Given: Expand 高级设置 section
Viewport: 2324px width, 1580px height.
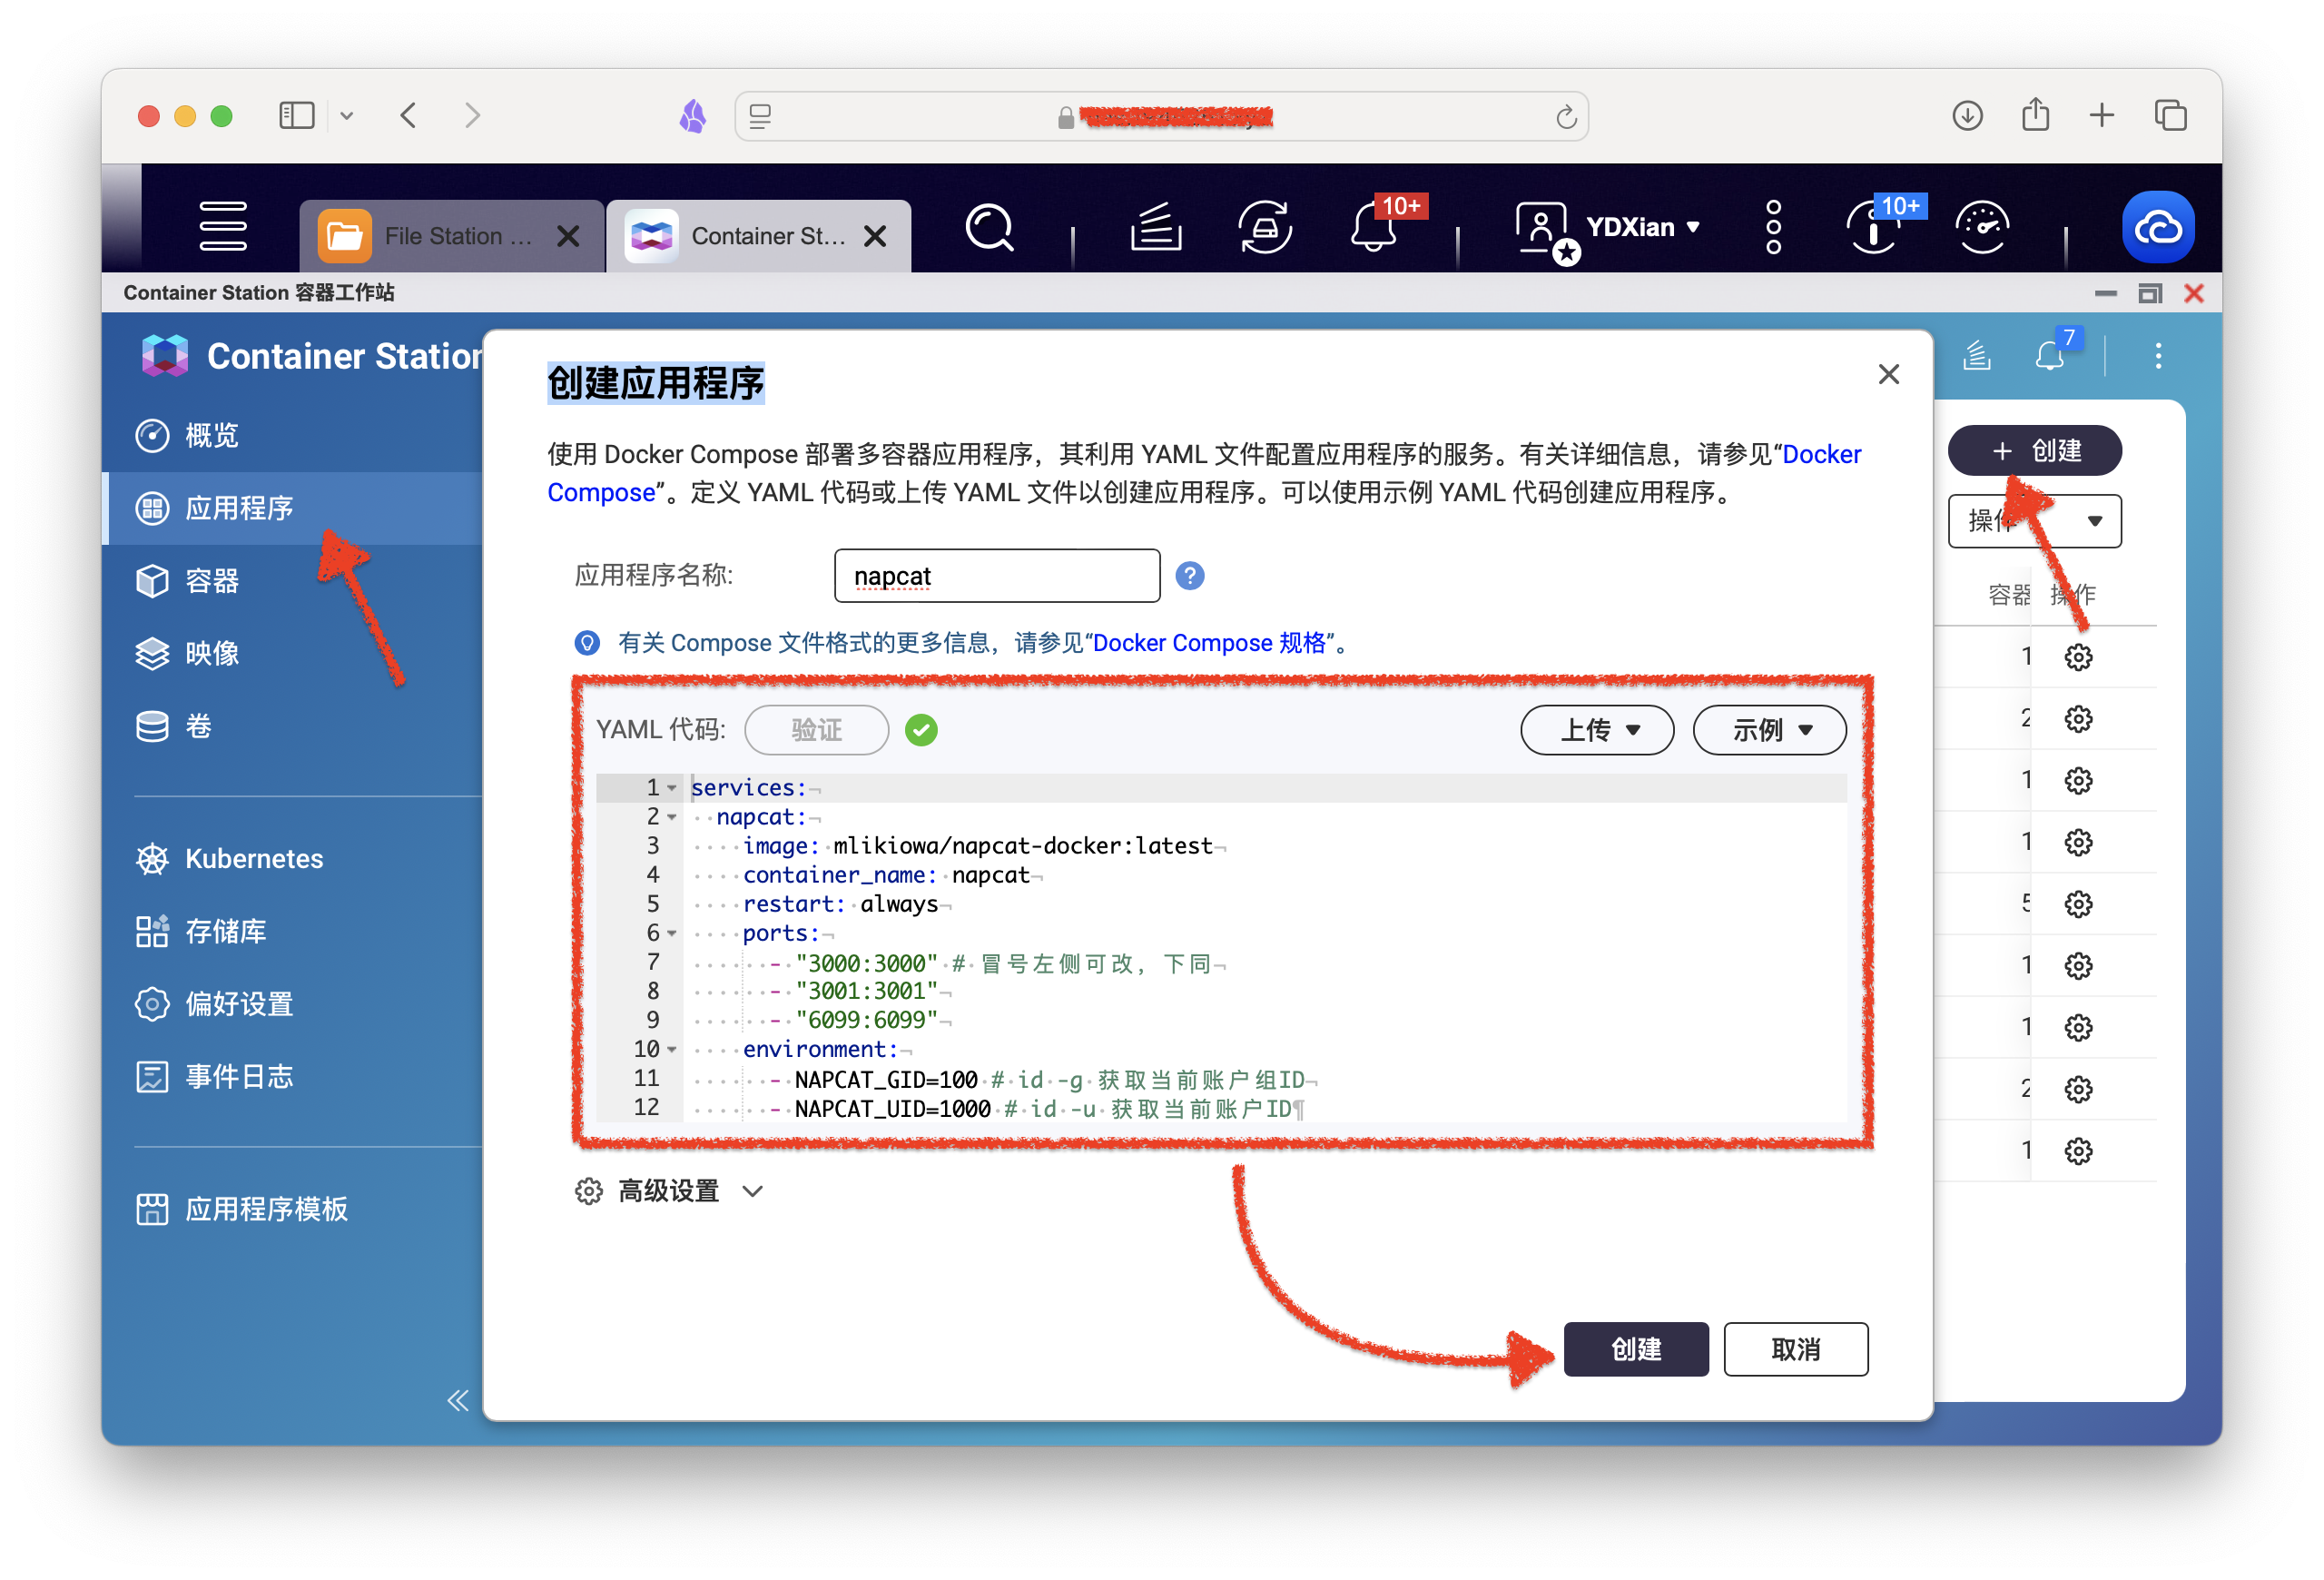Looking at the screenshot, I should pos(670,1191).
